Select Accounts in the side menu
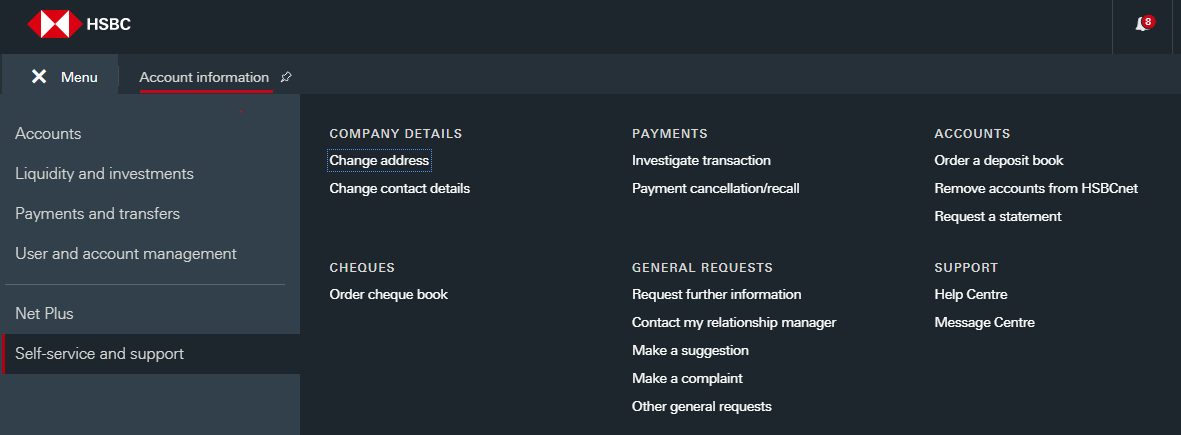 48,134
